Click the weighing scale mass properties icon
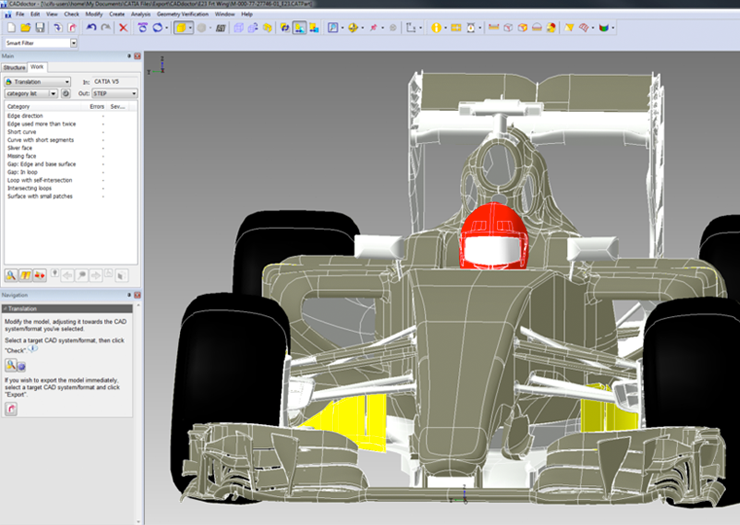The height and width of the screenshot is (525, 740). 471,28
